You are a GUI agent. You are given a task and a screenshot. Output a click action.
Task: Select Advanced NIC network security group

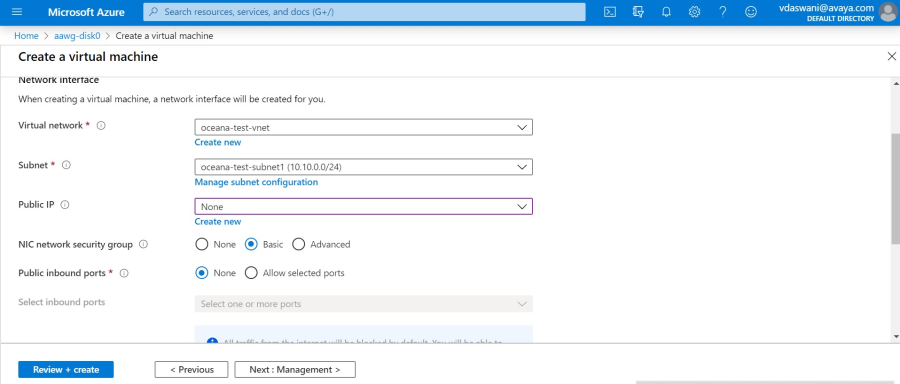[x=298, y=245]
